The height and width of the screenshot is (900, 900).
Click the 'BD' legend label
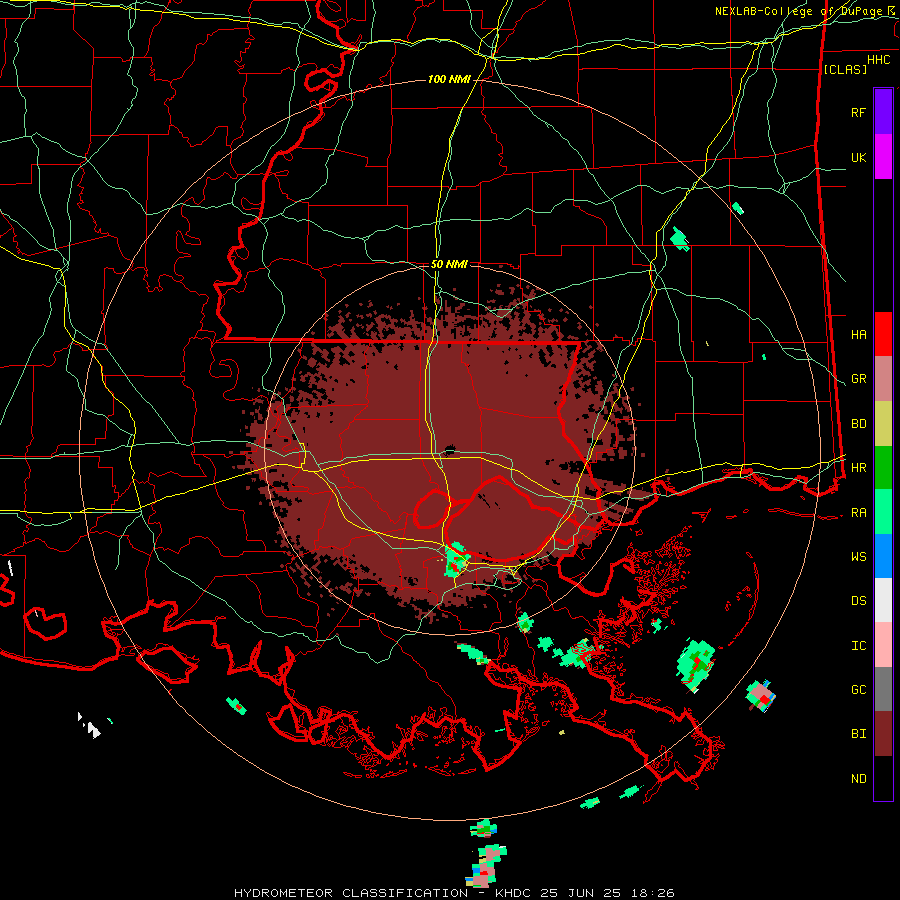tap(858, 424)
